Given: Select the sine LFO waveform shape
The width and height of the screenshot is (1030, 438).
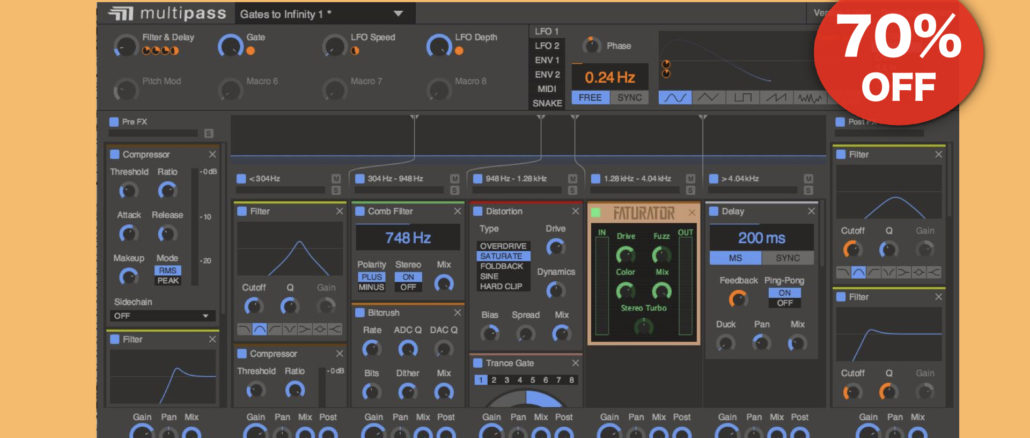Looking at the screenshot, I should pos(675,97).
